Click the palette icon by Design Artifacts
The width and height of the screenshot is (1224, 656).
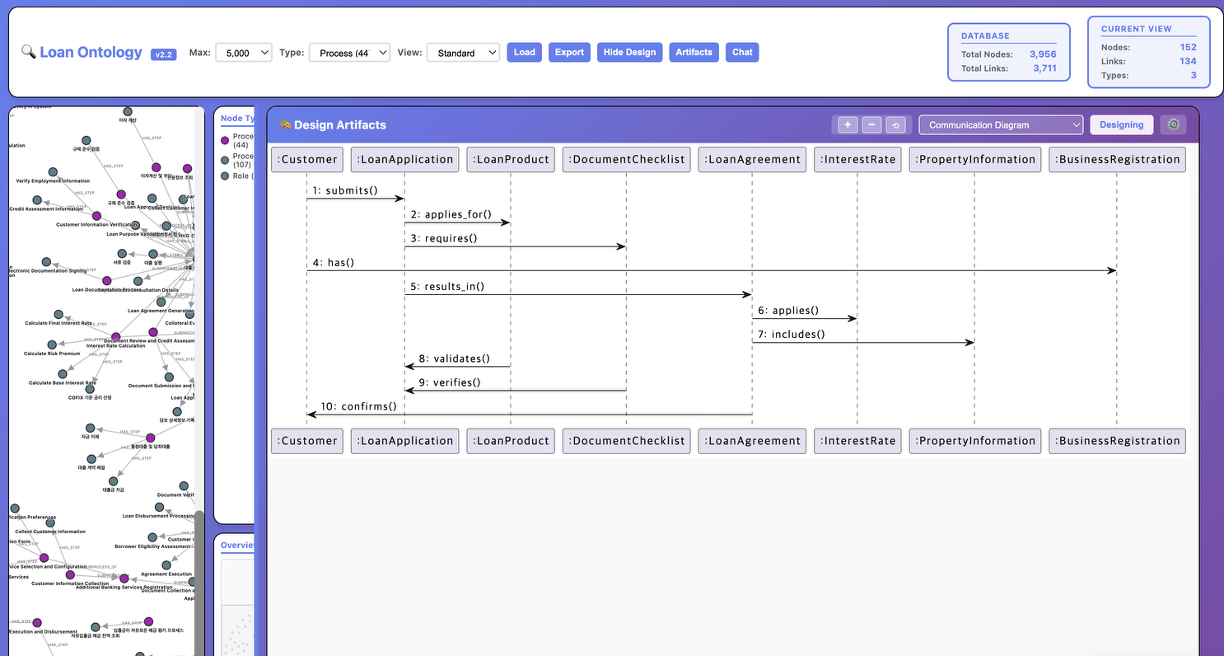pos(285,125)
